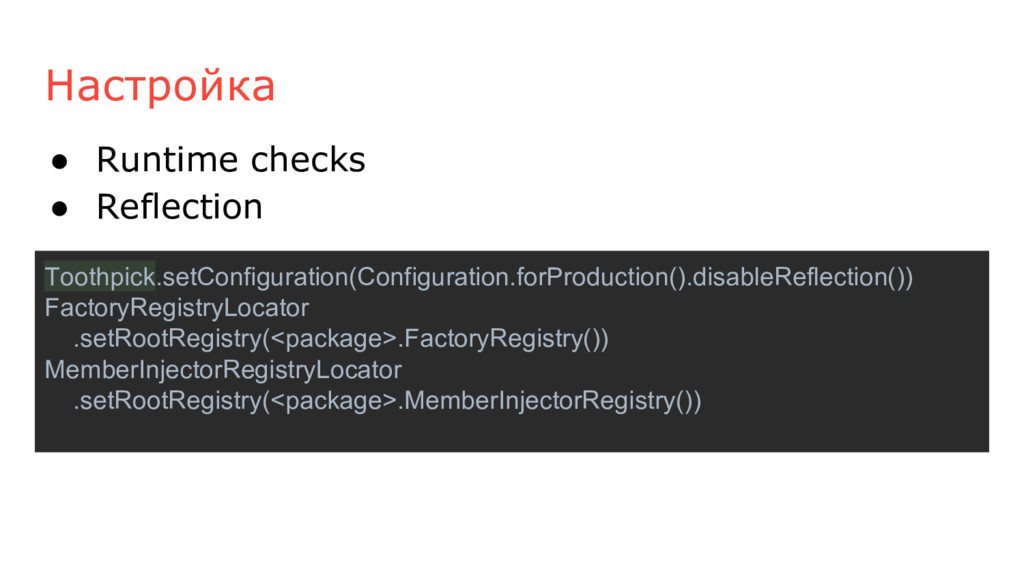Click setConfiguration in the first code line
1024x576 pixels.
255,277
